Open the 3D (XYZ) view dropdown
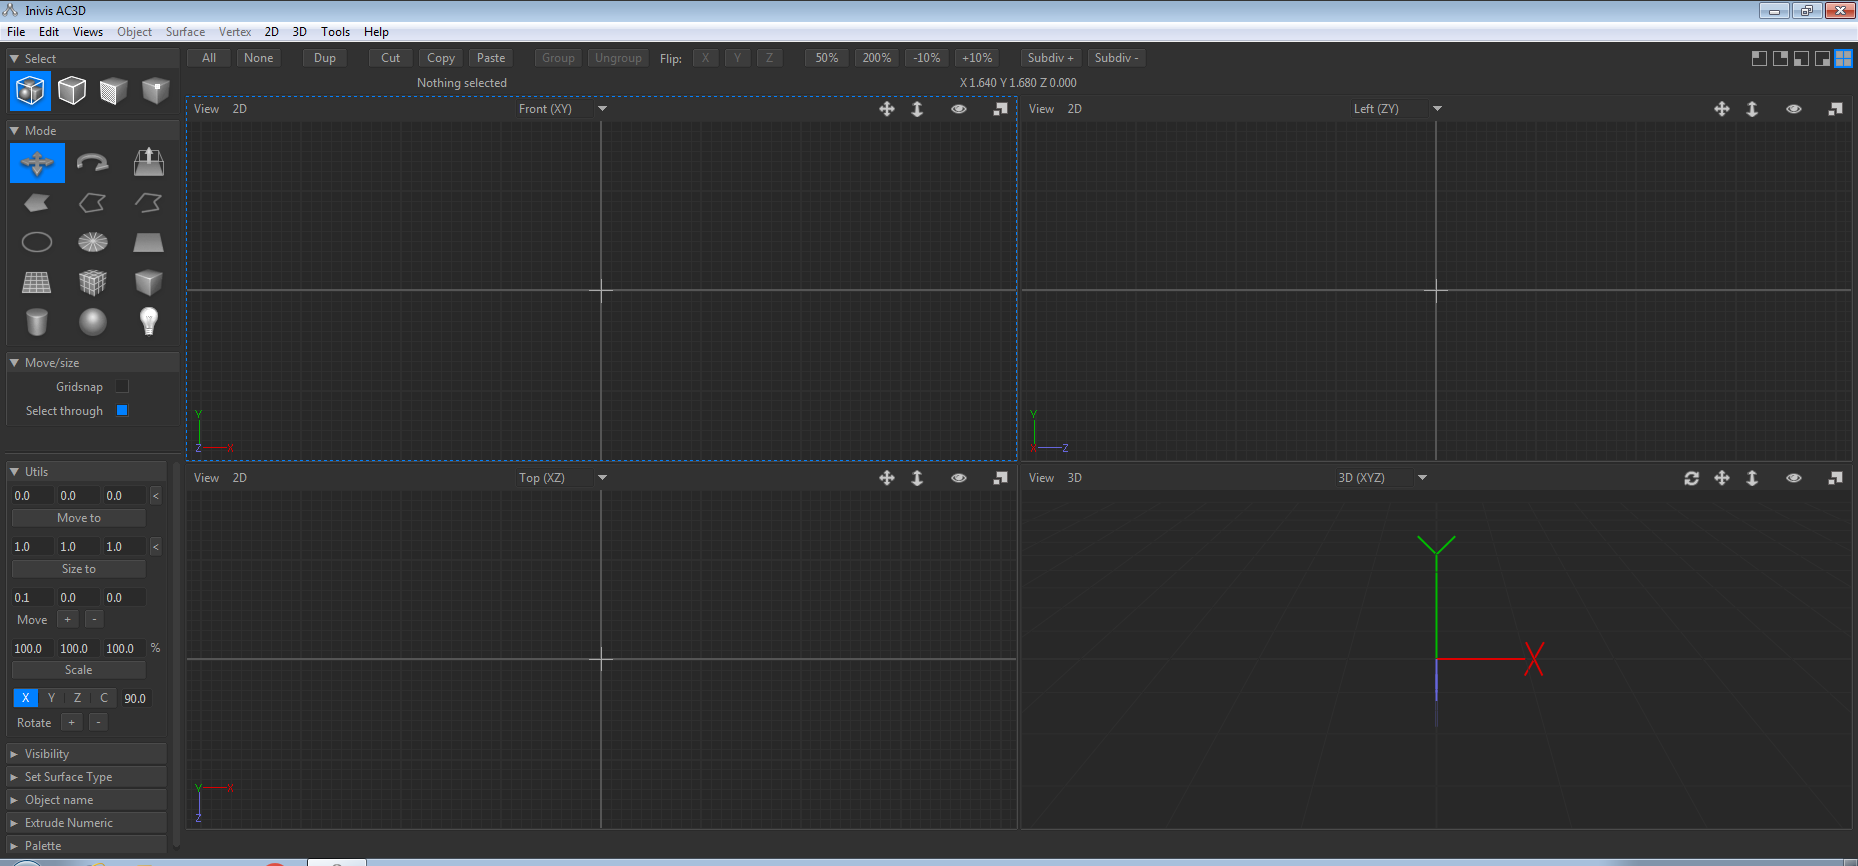 pyautogui.click(x=1422, y=478)
